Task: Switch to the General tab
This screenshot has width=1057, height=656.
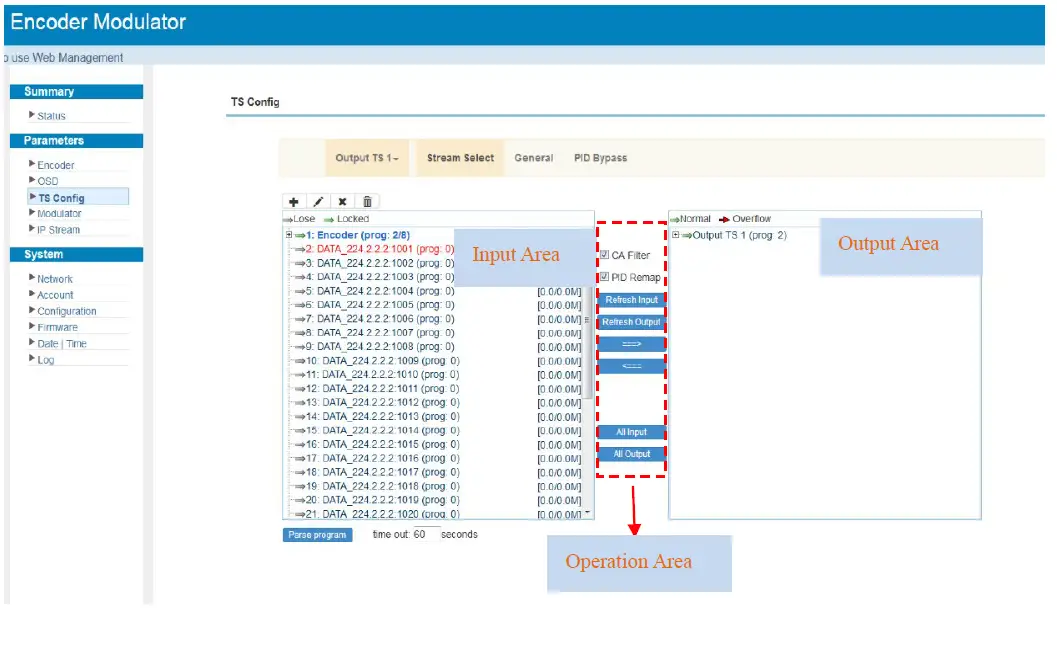Action: 534,158
